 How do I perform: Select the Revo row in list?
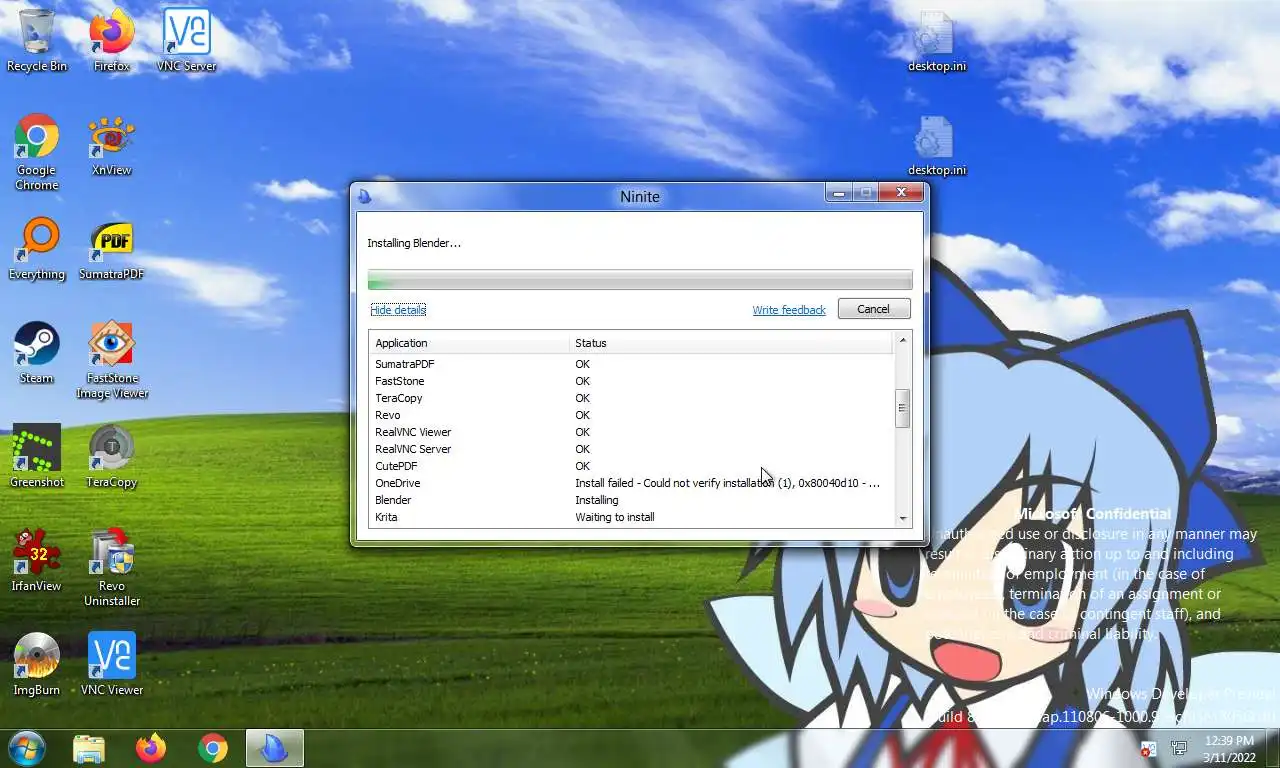coord(630,415)
